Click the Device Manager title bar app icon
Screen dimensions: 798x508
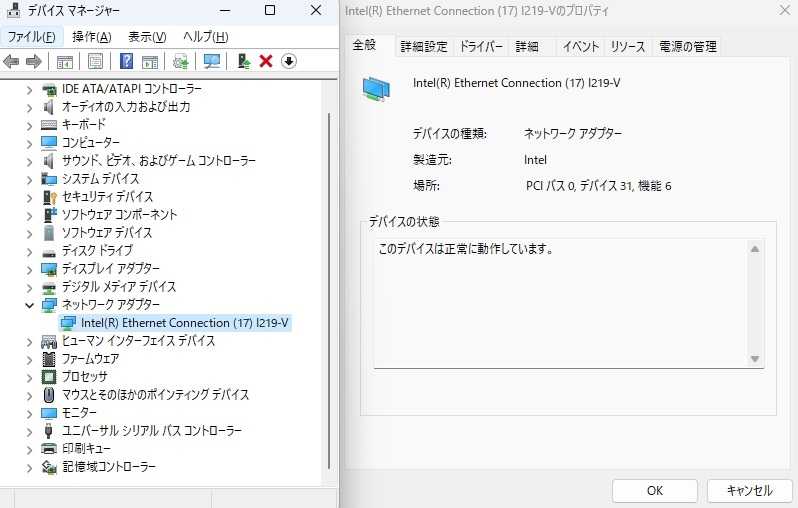click(x=13, y=10)
